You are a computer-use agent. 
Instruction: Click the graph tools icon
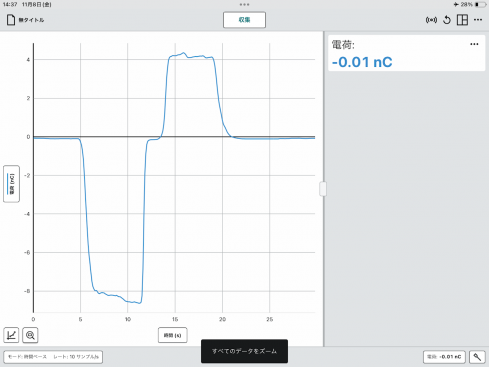[11, 335]
